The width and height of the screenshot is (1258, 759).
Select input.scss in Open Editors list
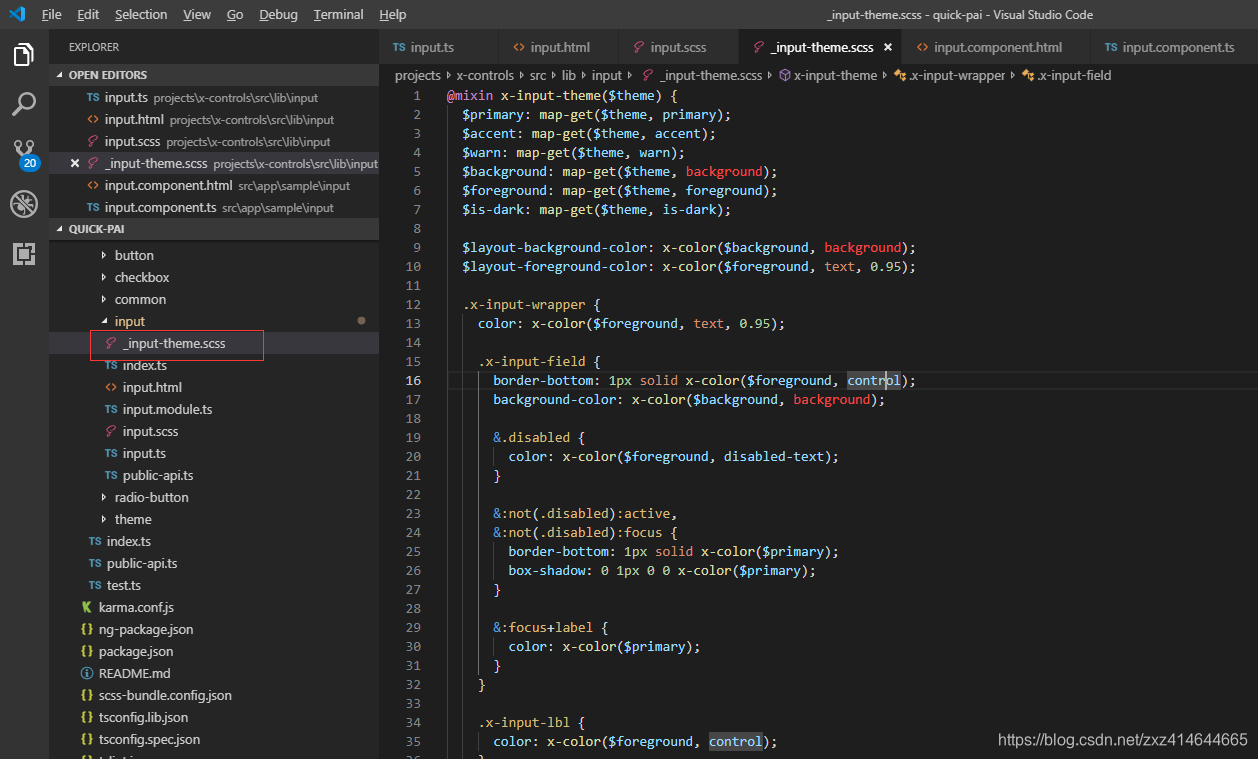[x=214, y=141]
